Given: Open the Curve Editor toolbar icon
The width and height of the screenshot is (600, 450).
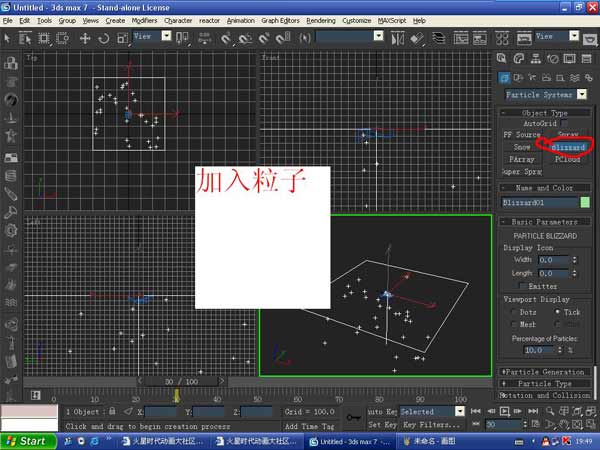Looking at the screenshot, I should 461,38.
